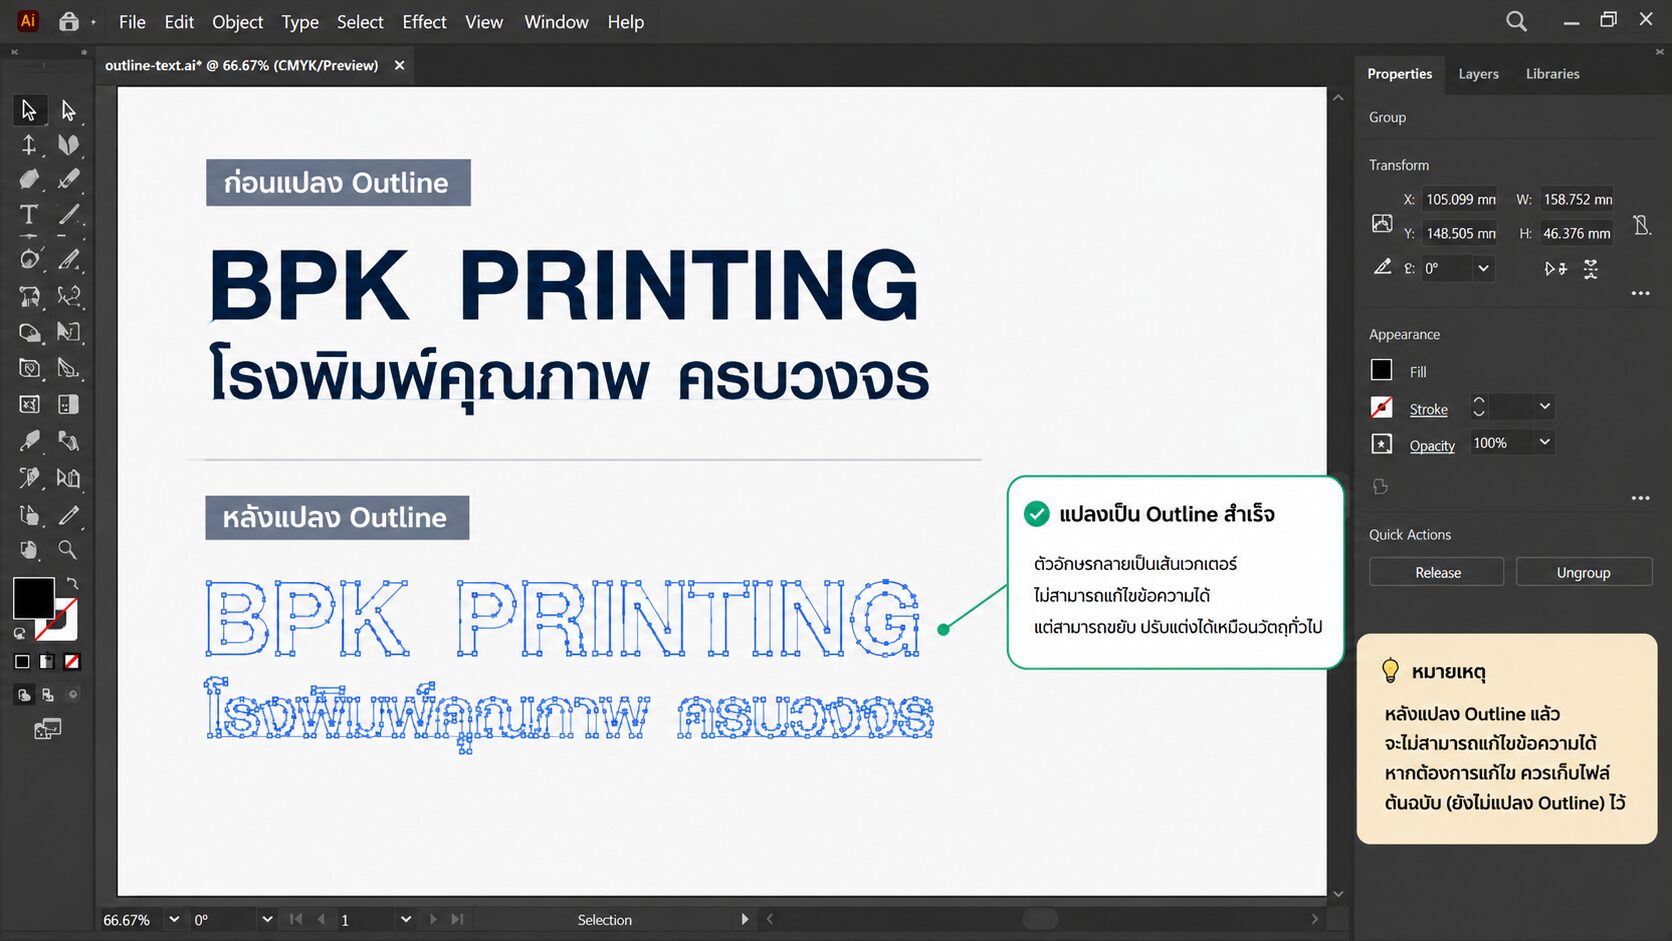Image resolution: width=1672 pixels, height=941 pixels.
Task: Open rotation angle dropdown in Transform
Action: pyautogui.click(x=1483, y=268)
